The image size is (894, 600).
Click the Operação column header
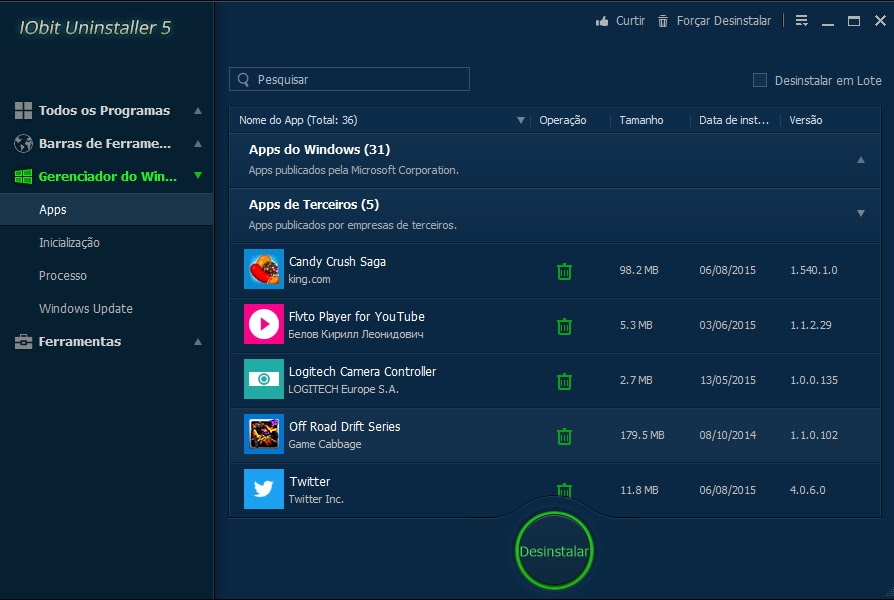562,120
